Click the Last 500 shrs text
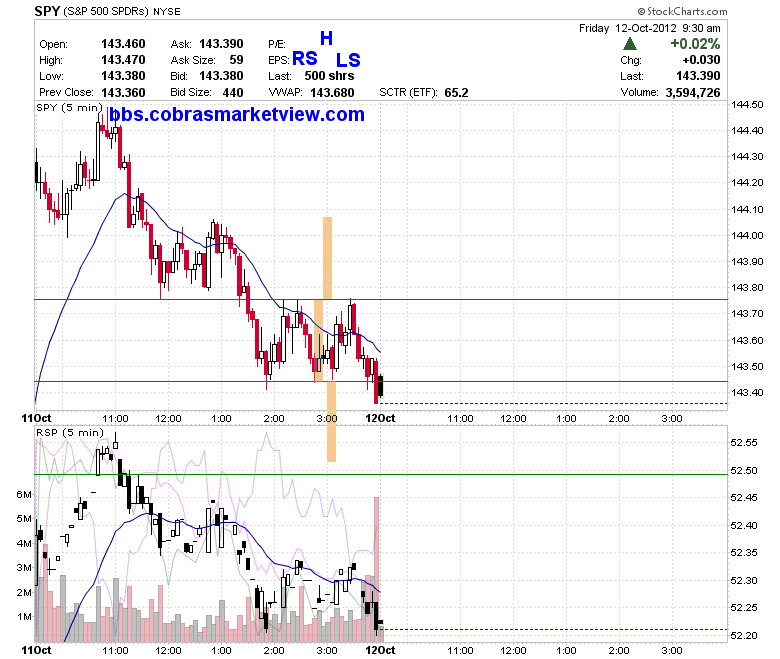780x659 pixels. pos(329,76)
